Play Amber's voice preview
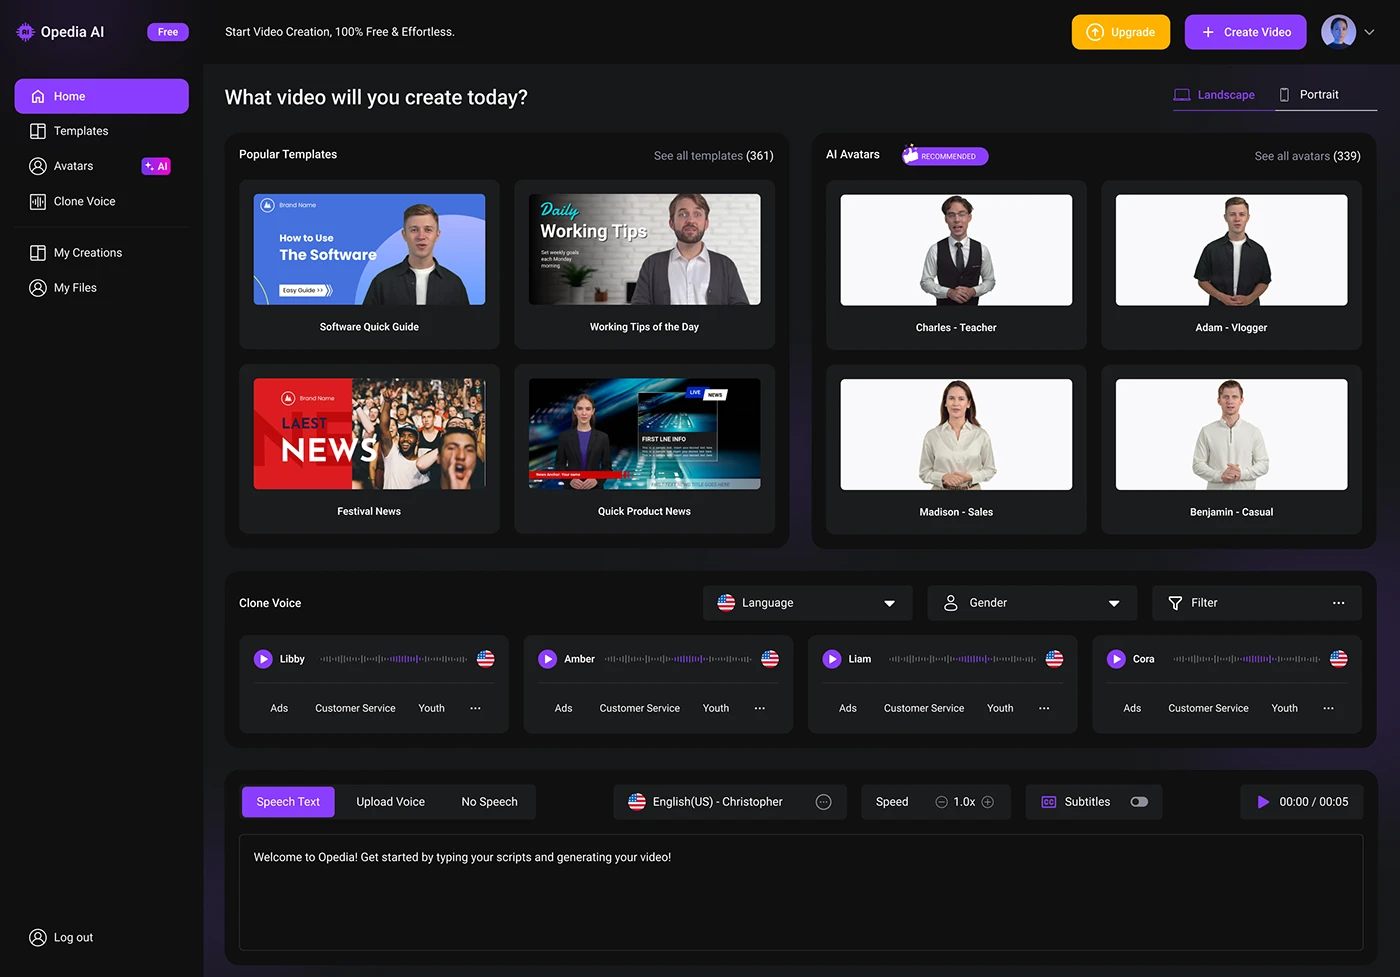Screen dimensions: 1400x977 [x=547, y=659]
